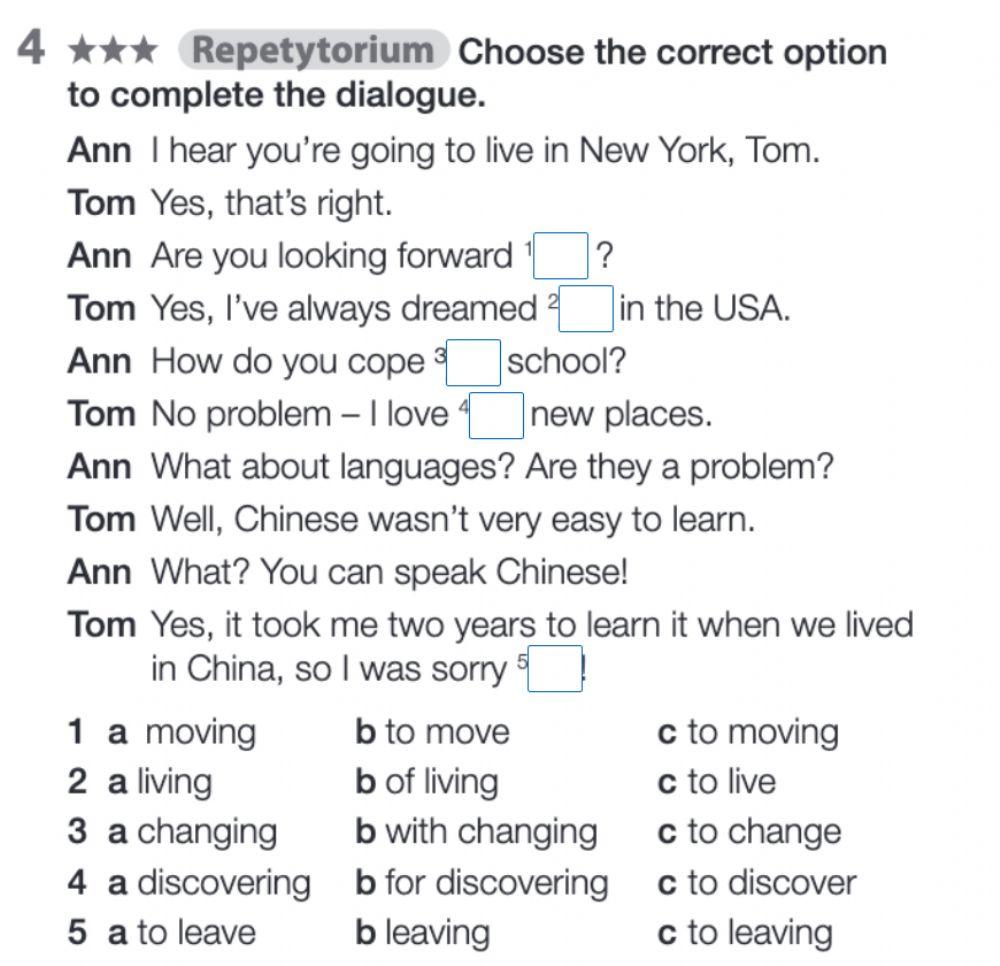Choose option 1c 'to moving'

[762, 732]
